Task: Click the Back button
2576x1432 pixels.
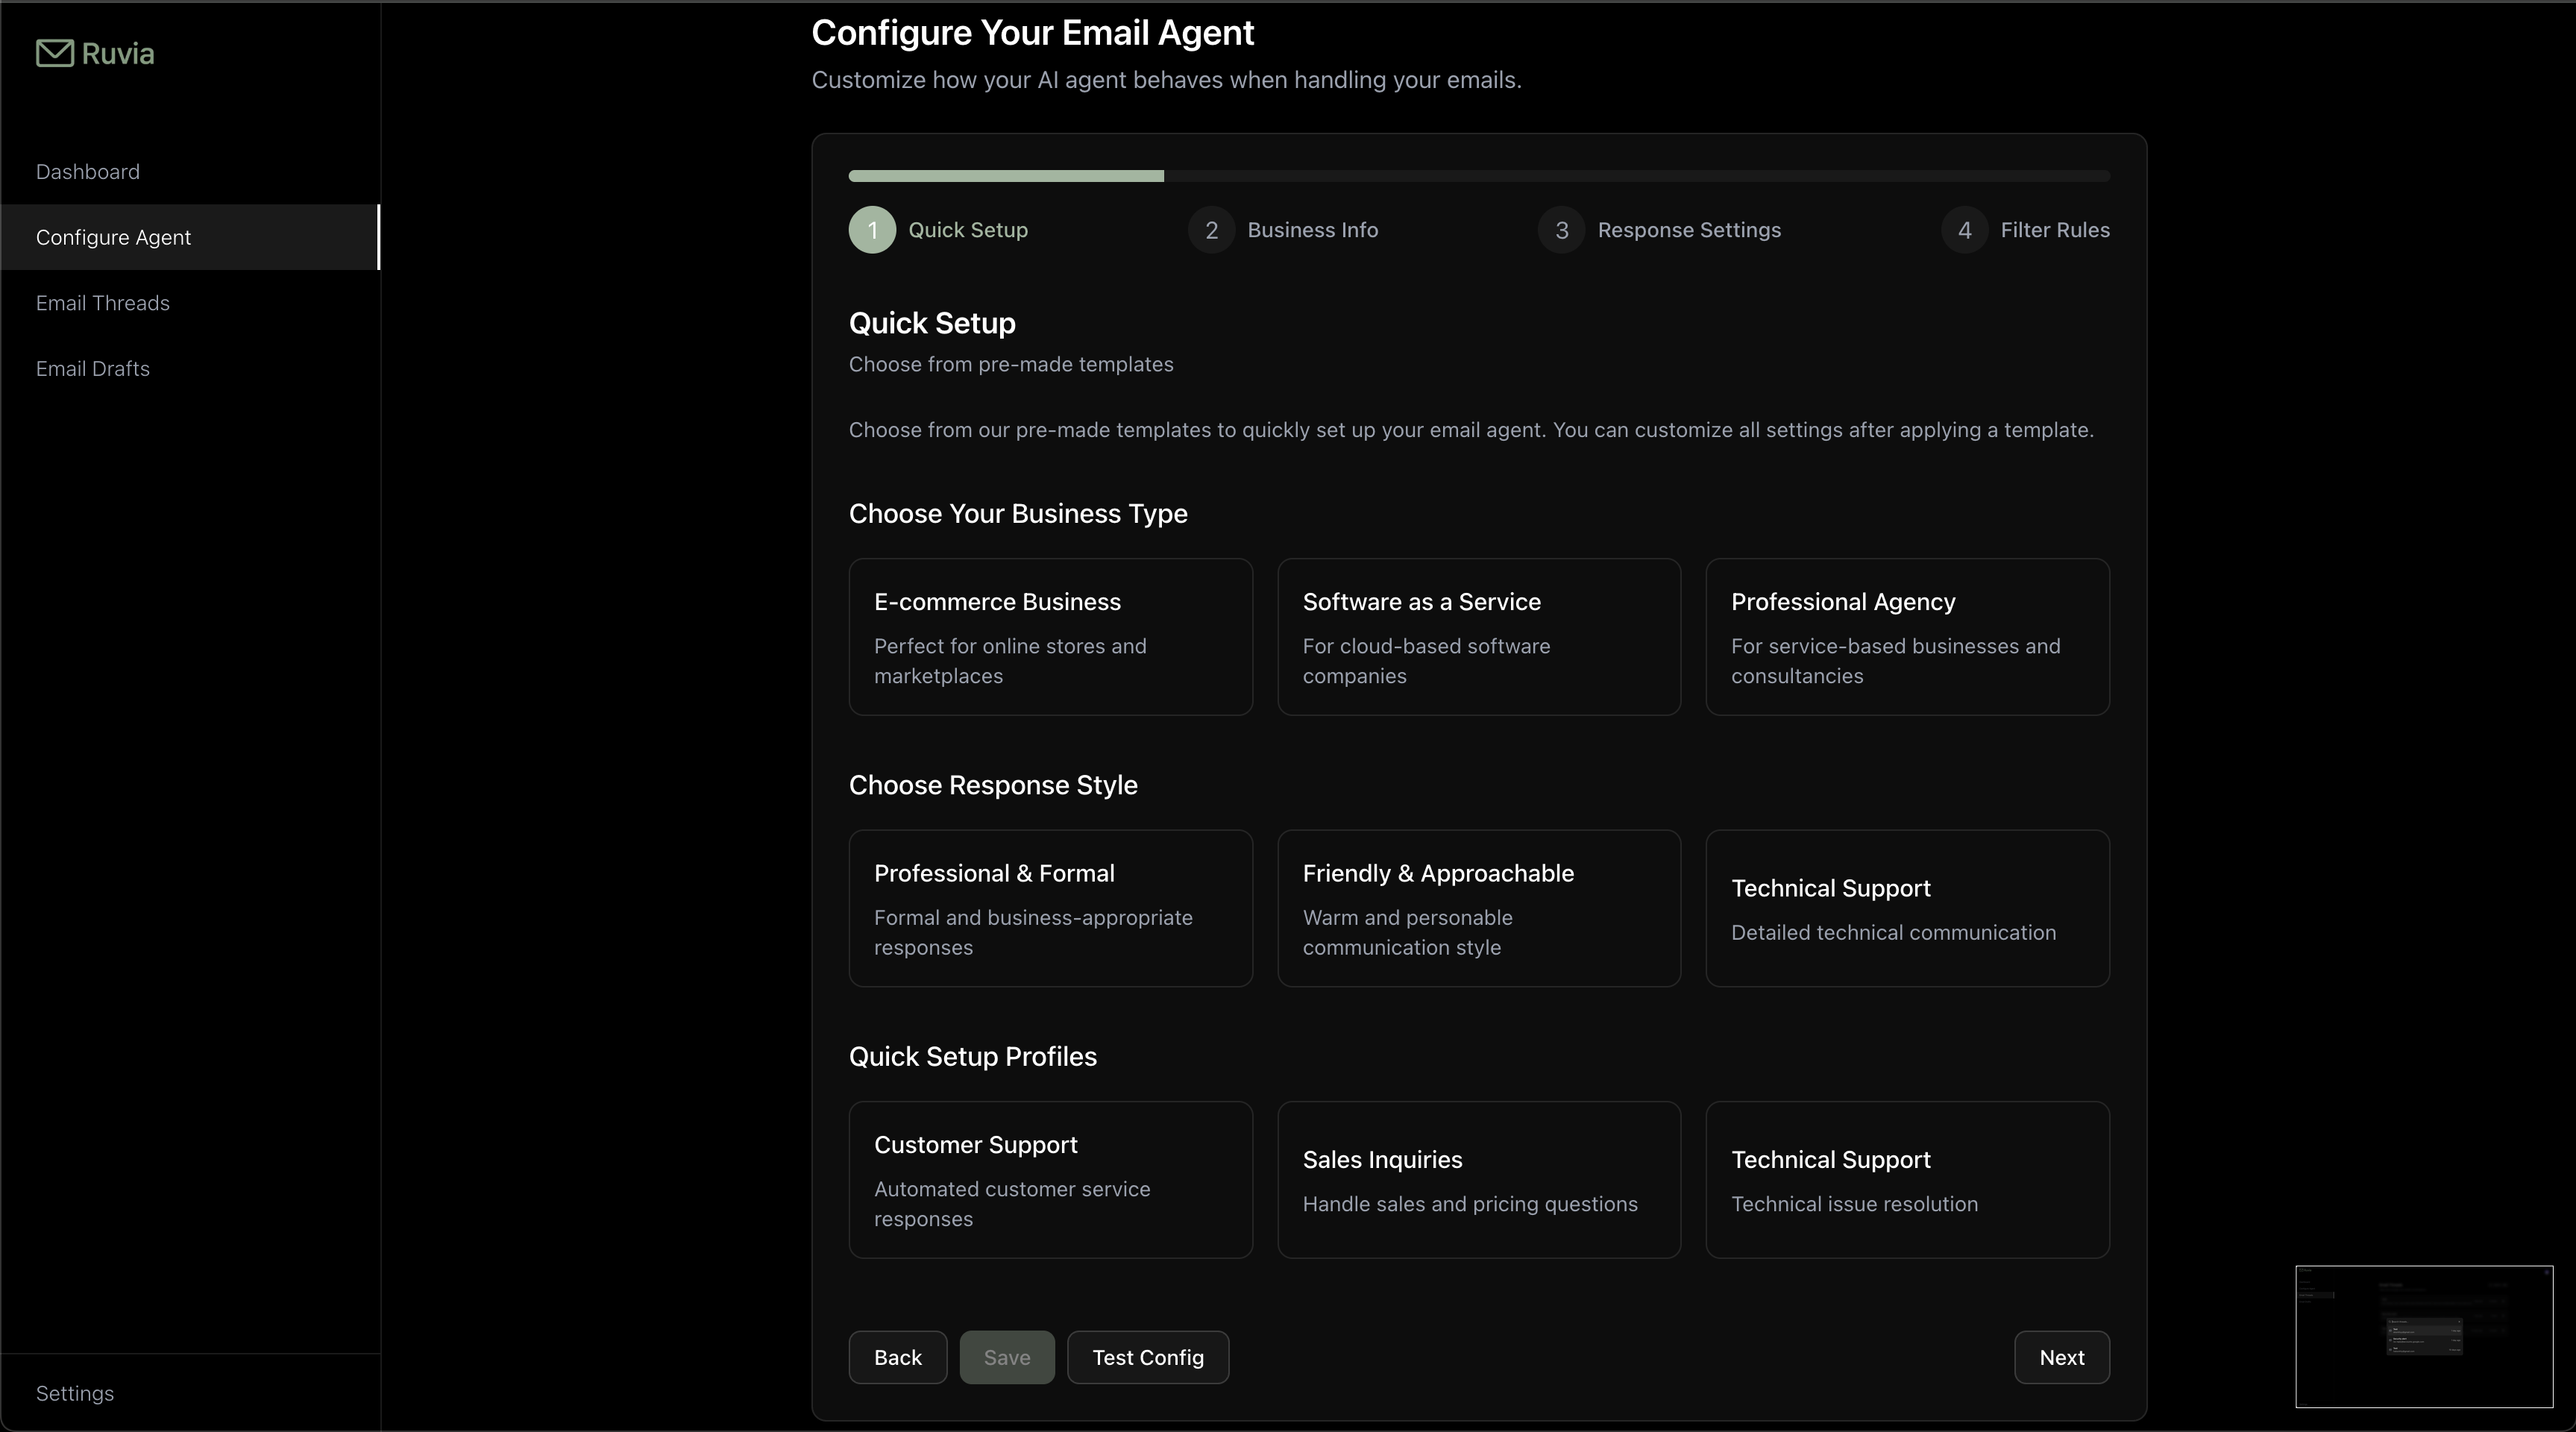Action: 897,1357
